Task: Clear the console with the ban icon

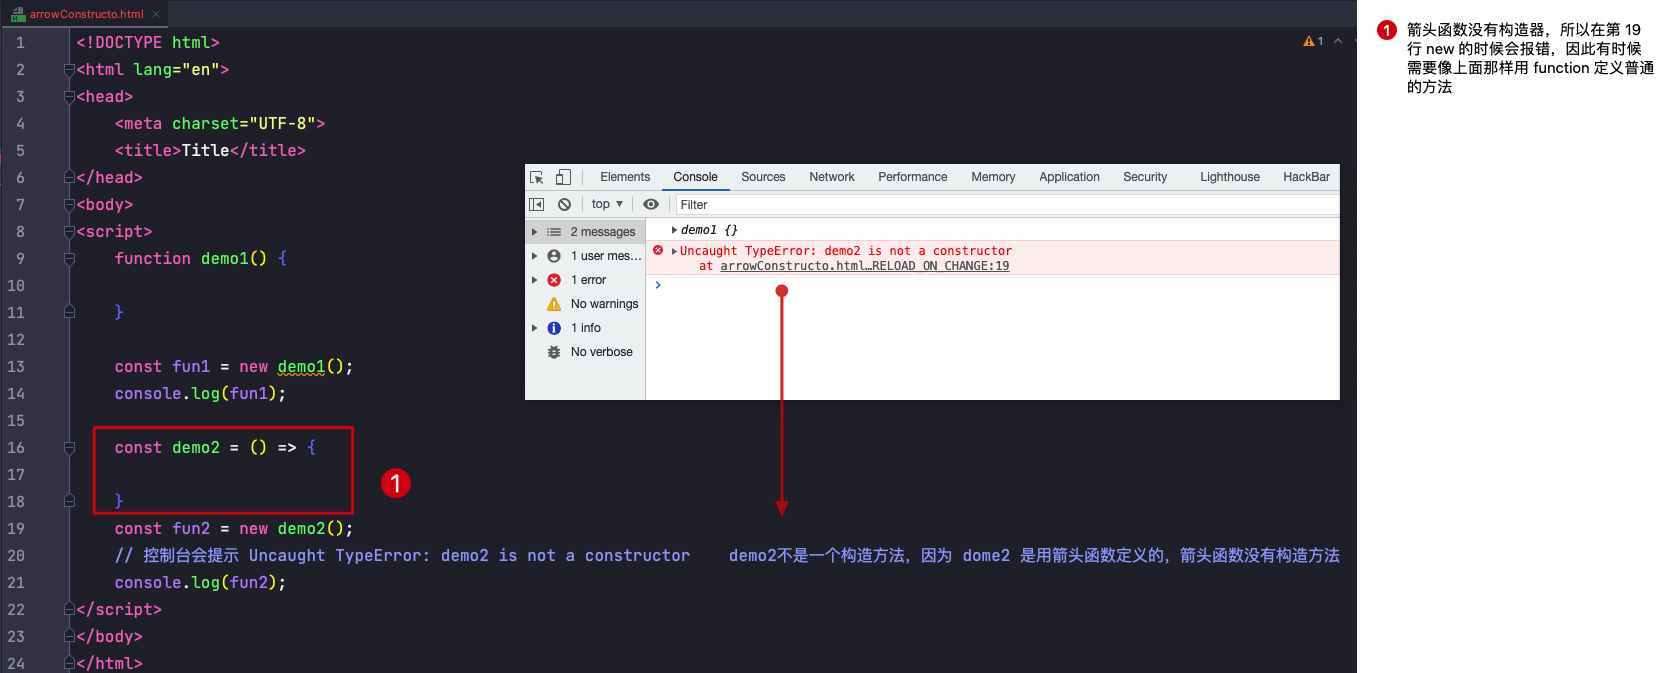Action: (564, 204)
